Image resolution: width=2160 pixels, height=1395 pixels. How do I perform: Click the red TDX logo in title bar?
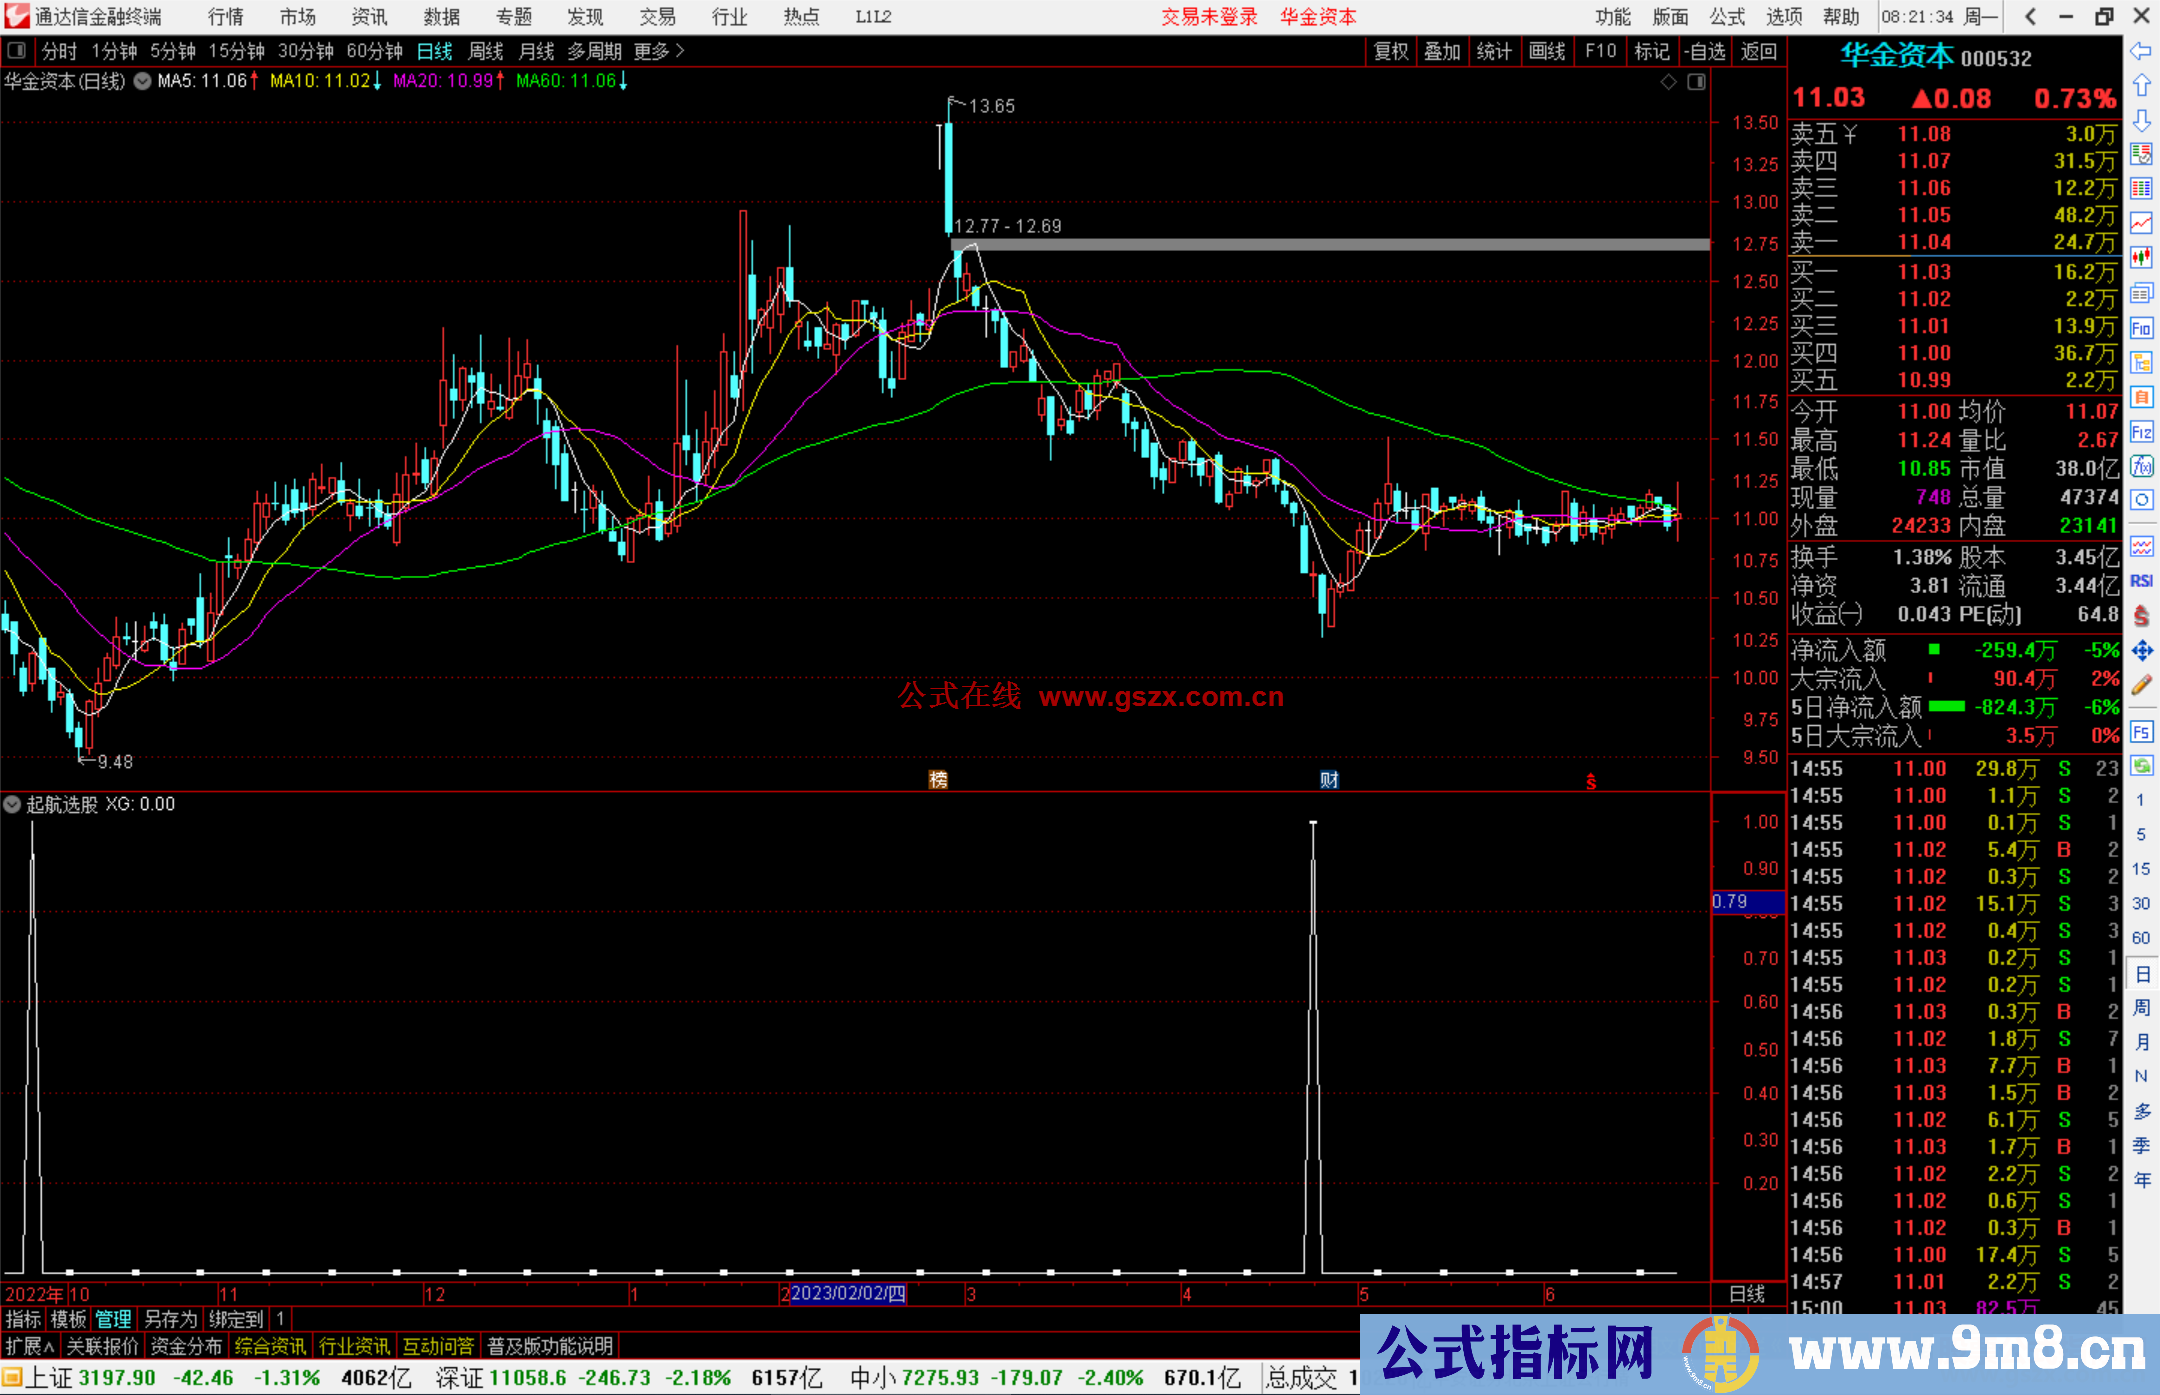coord(17,16)
